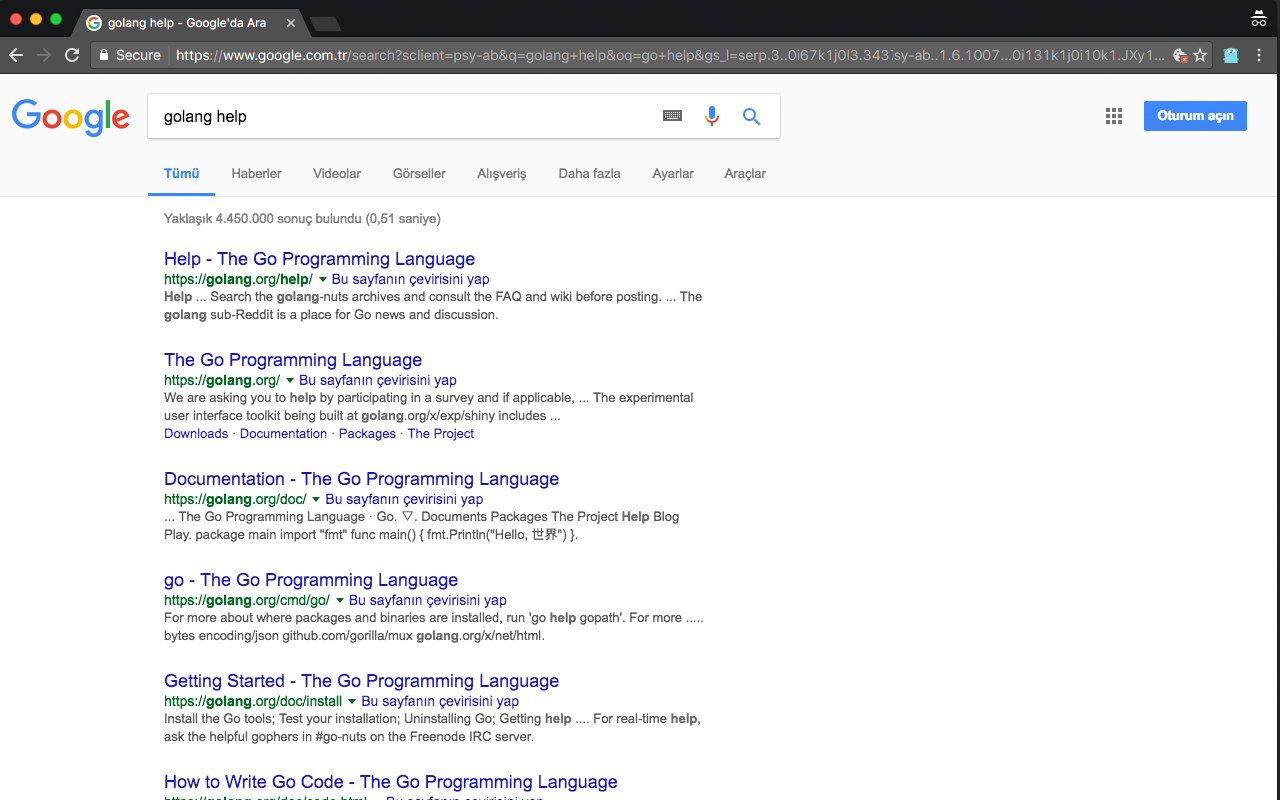Open Ayarlar from the search toolbar

tap(672, 173)
